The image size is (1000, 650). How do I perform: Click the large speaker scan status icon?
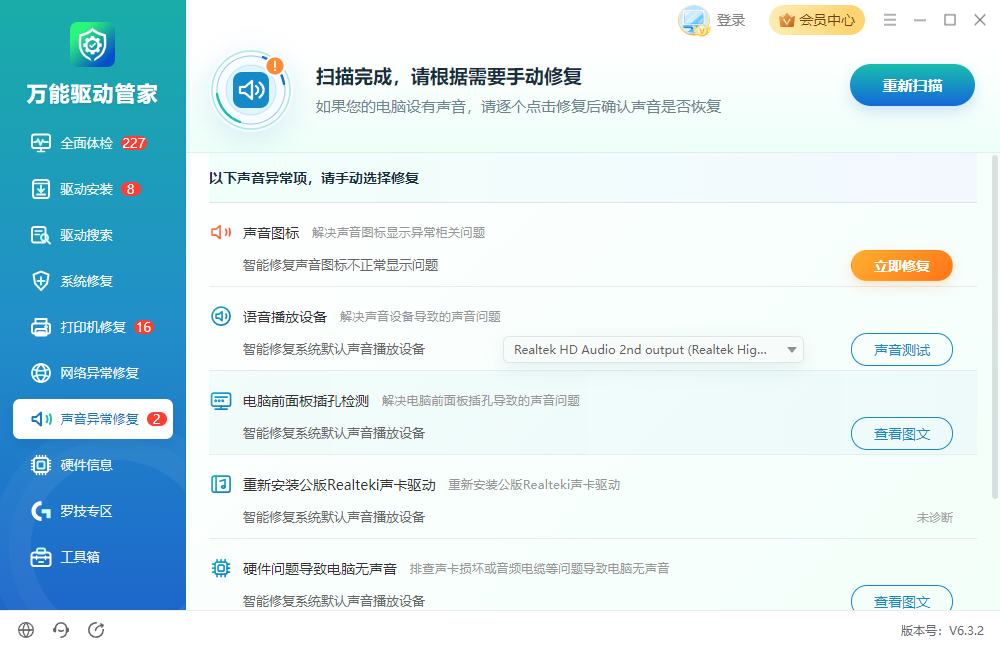point(251,91)
